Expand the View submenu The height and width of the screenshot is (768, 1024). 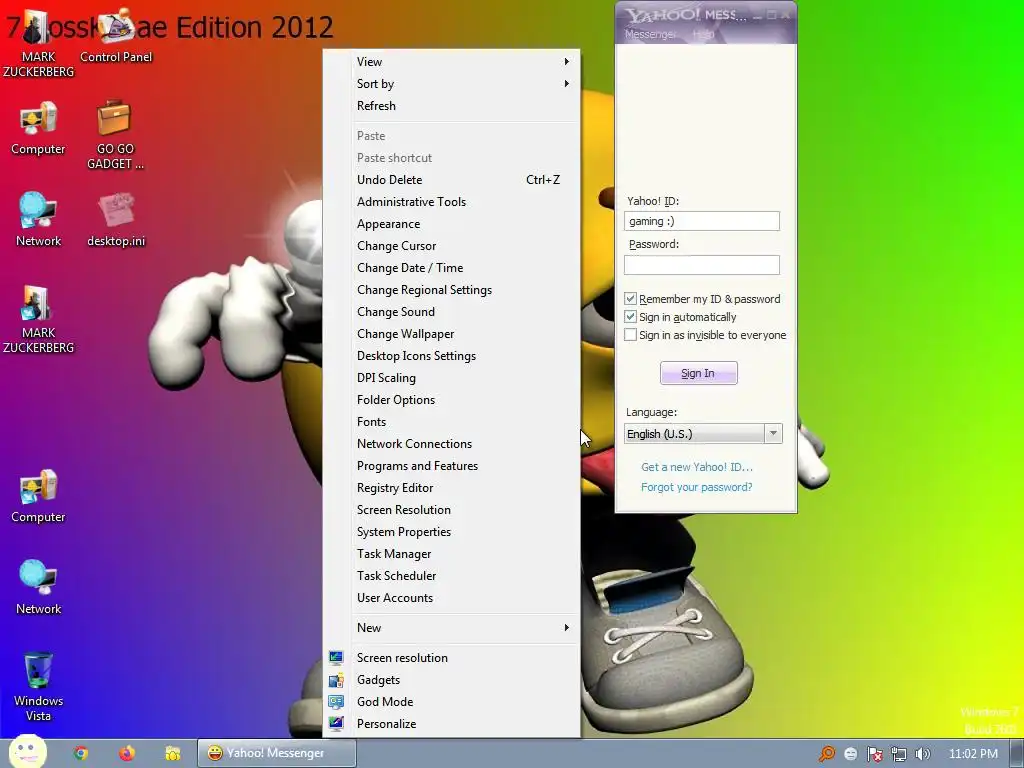pyautogui.click(x=451, y=61)
